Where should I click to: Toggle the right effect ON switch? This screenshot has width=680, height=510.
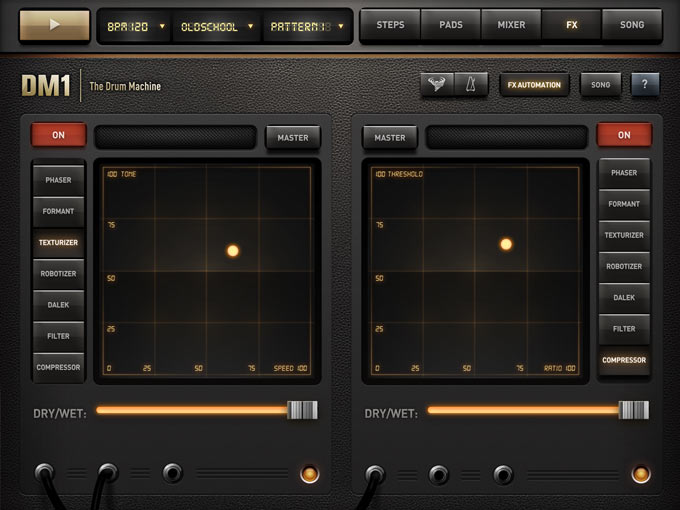(624, 135)
